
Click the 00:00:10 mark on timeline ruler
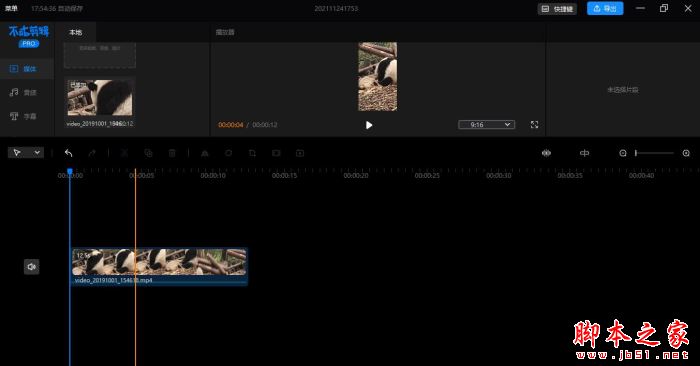tap(213, 175)
